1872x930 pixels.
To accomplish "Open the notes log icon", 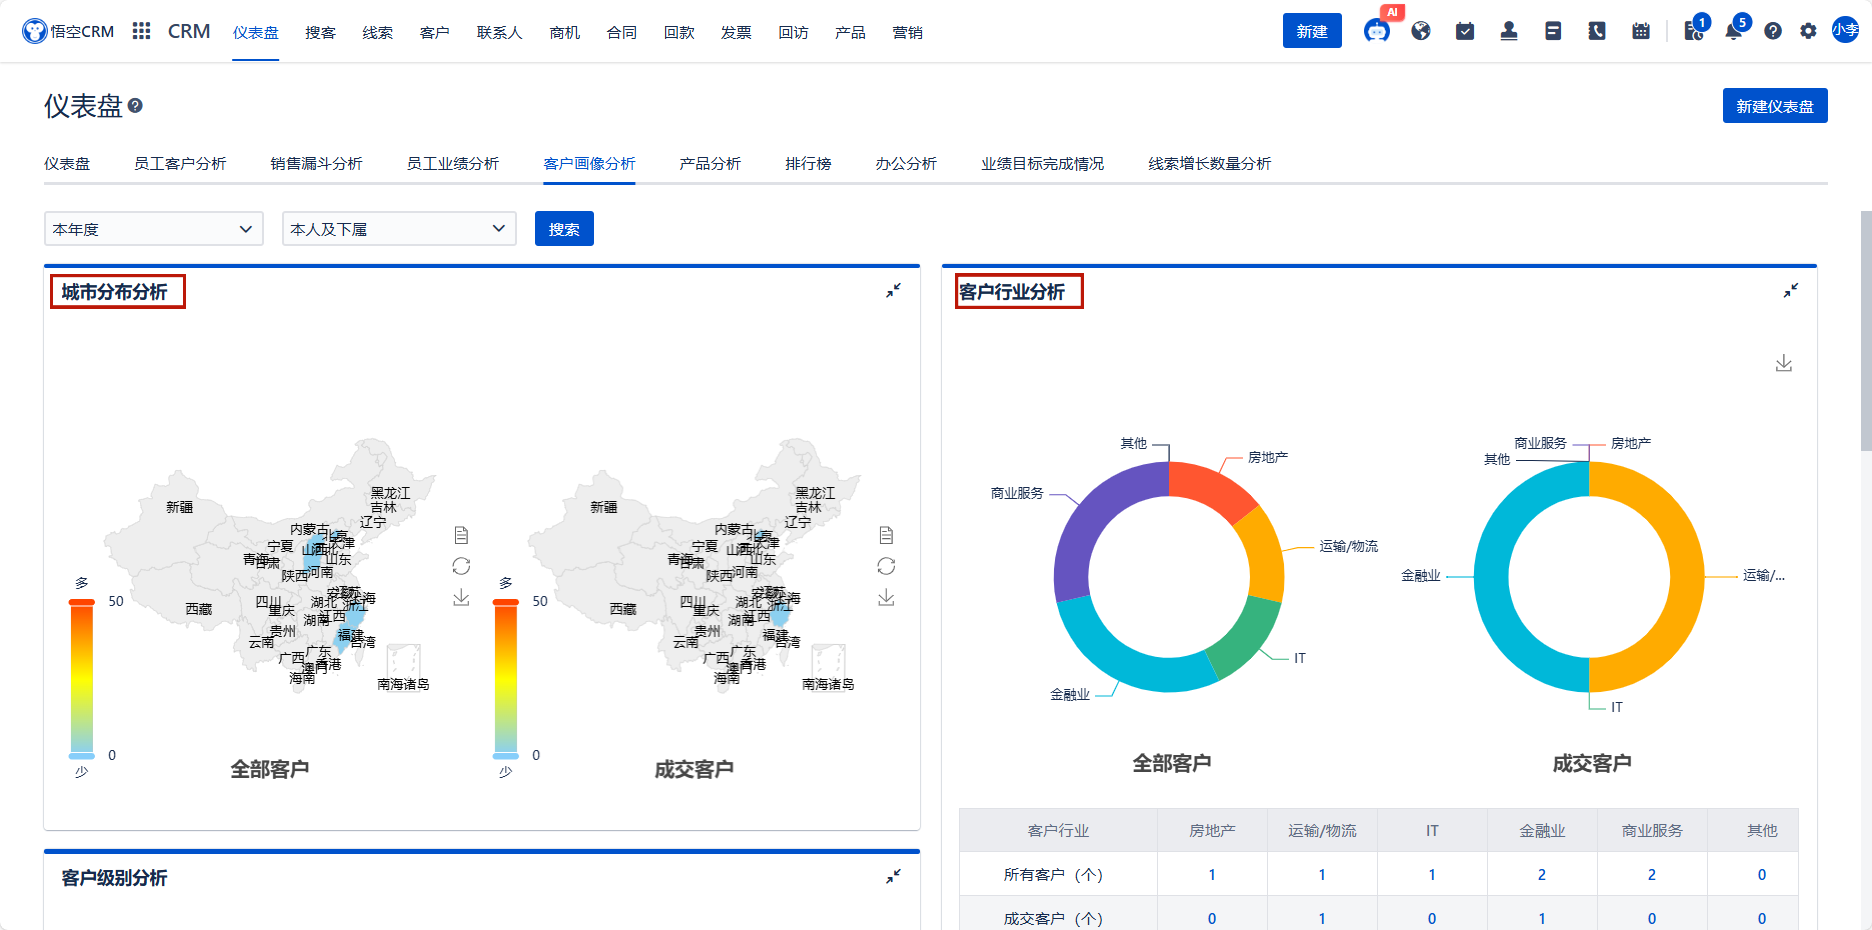I will click(1553, 31).
